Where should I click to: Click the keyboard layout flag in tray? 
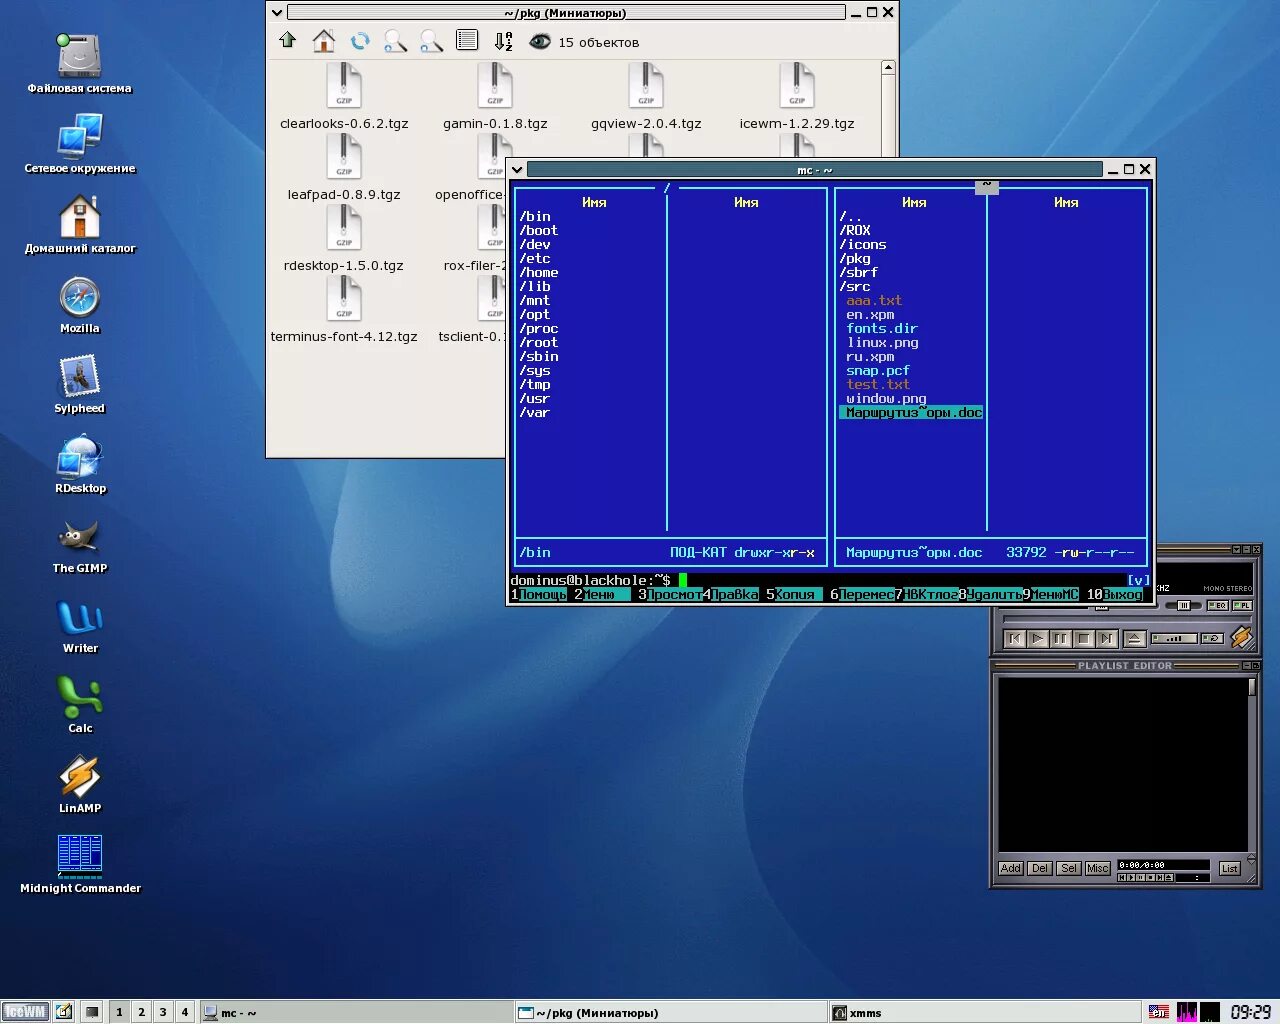click(1158, 1012)
